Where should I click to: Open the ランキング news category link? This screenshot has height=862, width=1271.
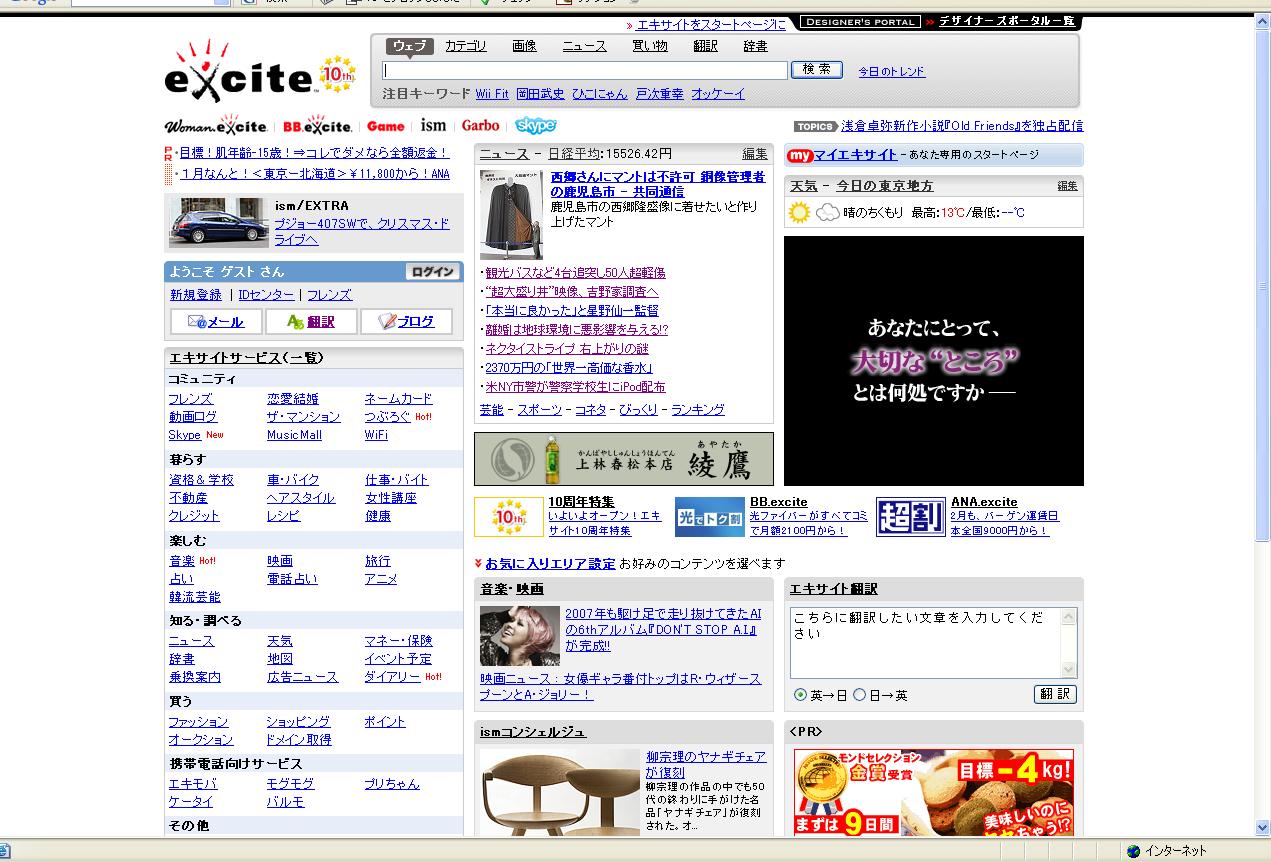tap(698, 410)
